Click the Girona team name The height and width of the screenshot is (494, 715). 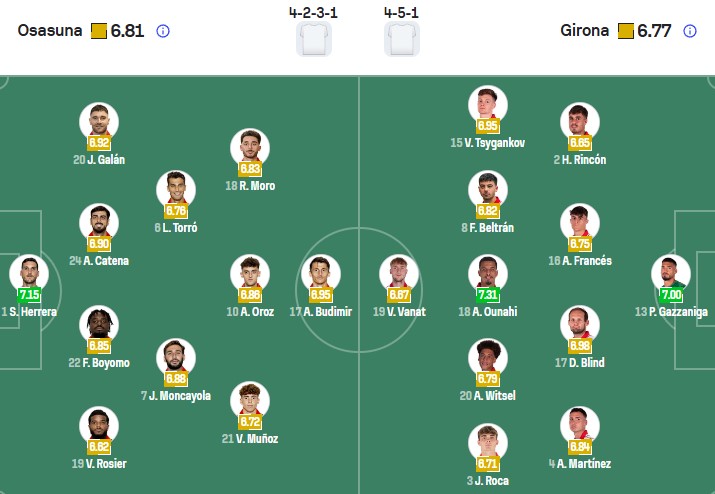pyautogui.click(x=585, y=30)
